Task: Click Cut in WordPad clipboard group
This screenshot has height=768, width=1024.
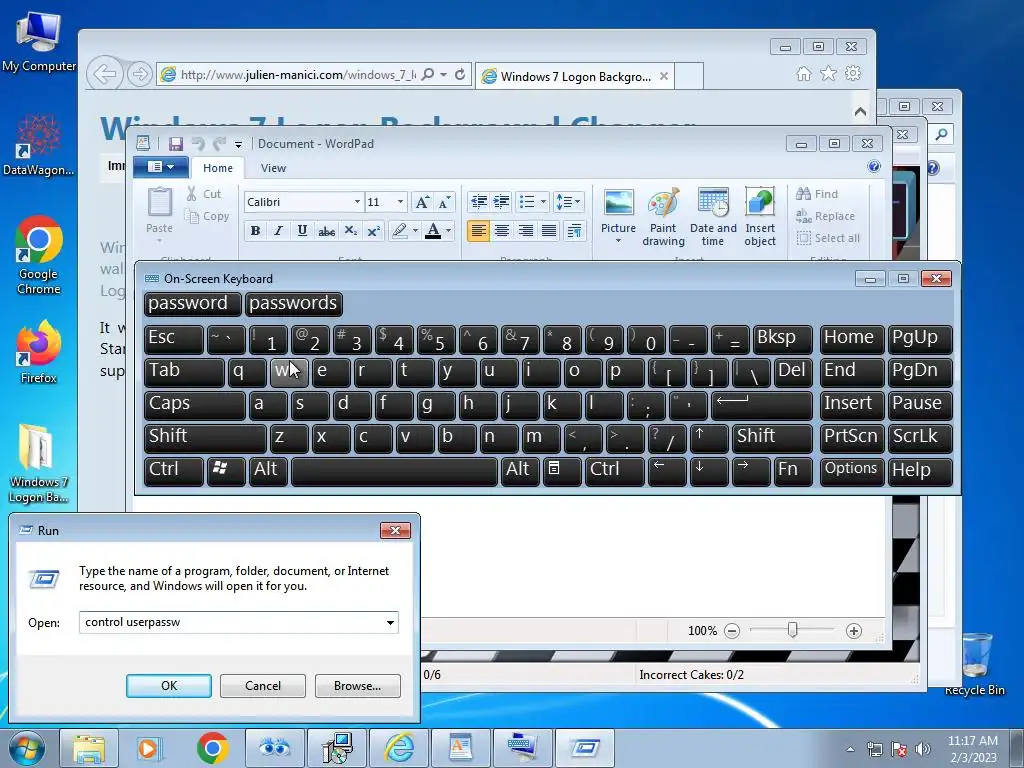Action: (204, 194)
